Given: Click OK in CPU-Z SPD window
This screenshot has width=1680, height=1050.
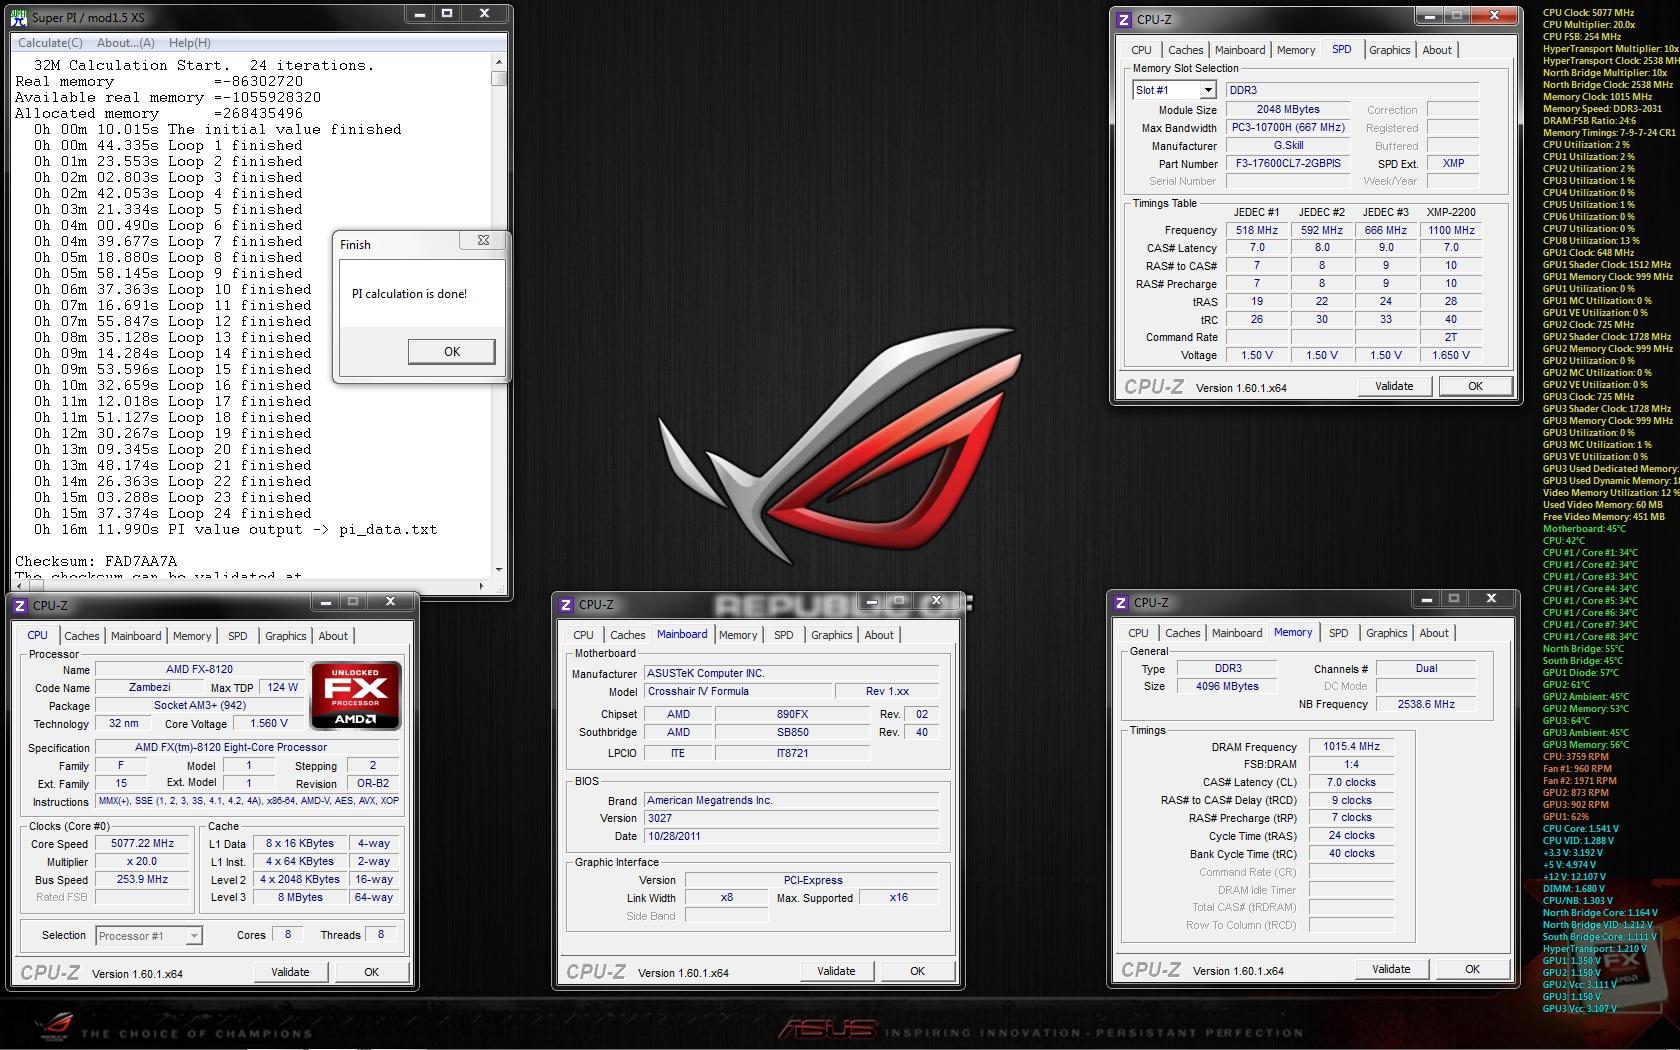Looking at the screenshot, I should coord(1475,386).
